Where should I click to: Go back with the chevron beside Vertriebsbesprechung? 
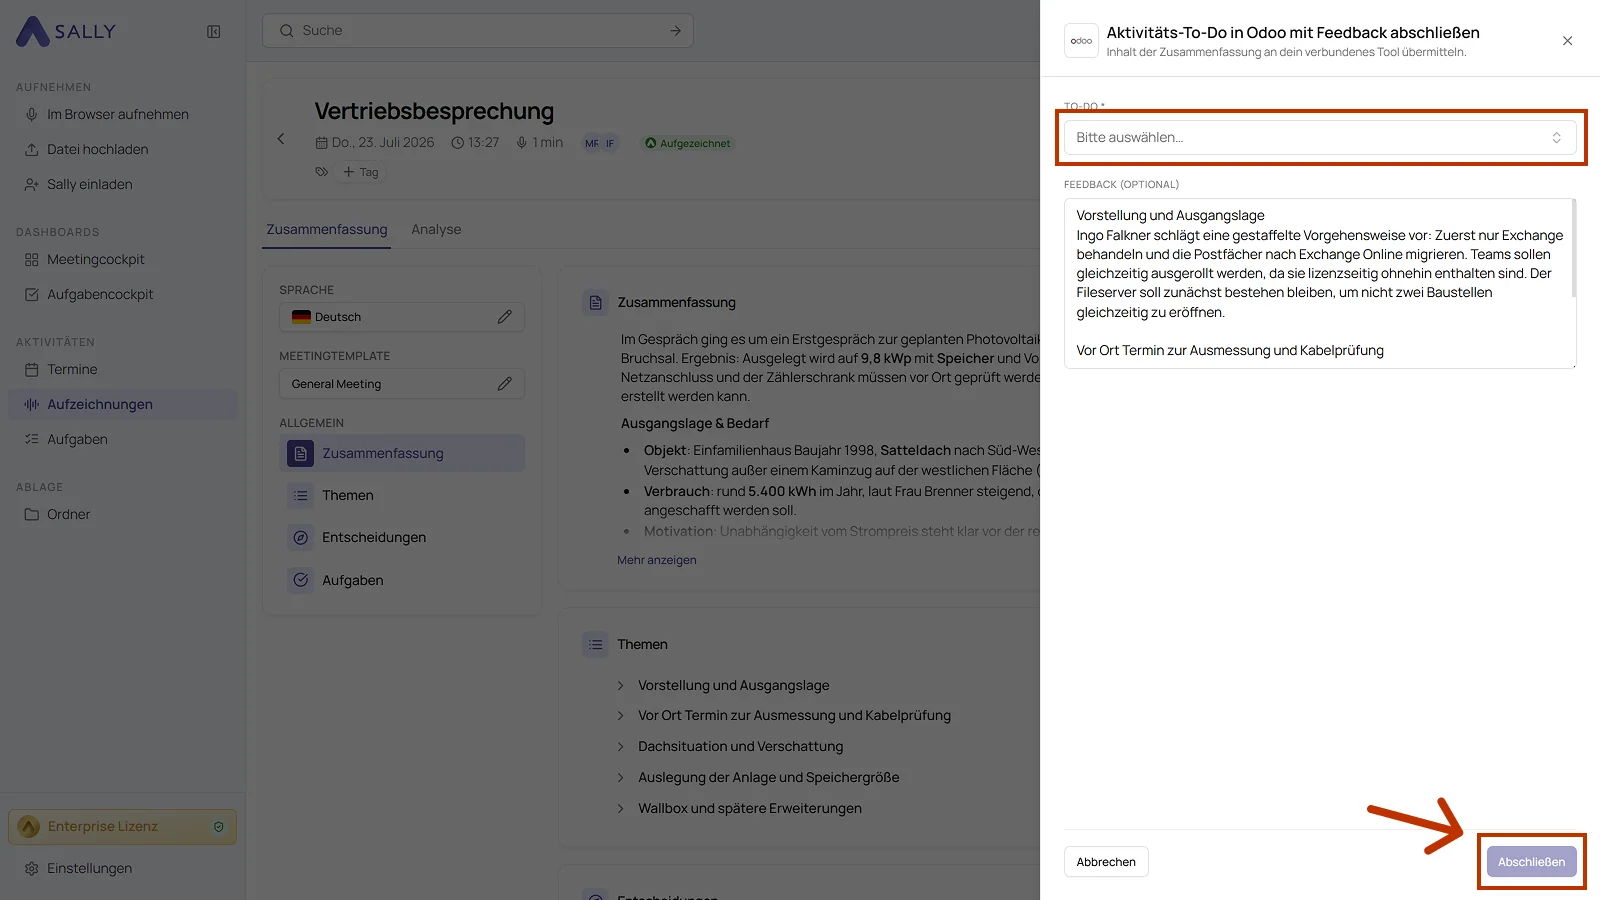click(281, 139)
